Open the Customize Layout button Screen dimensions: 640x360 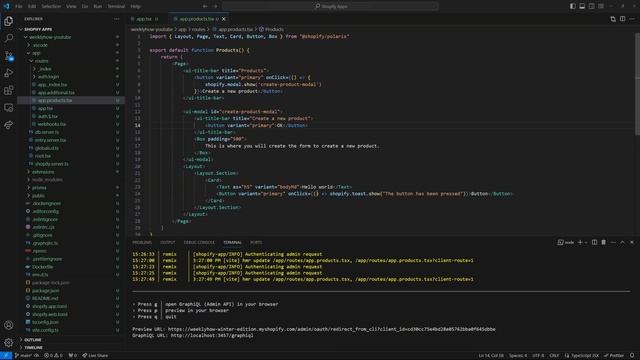(x=601, y=6)
